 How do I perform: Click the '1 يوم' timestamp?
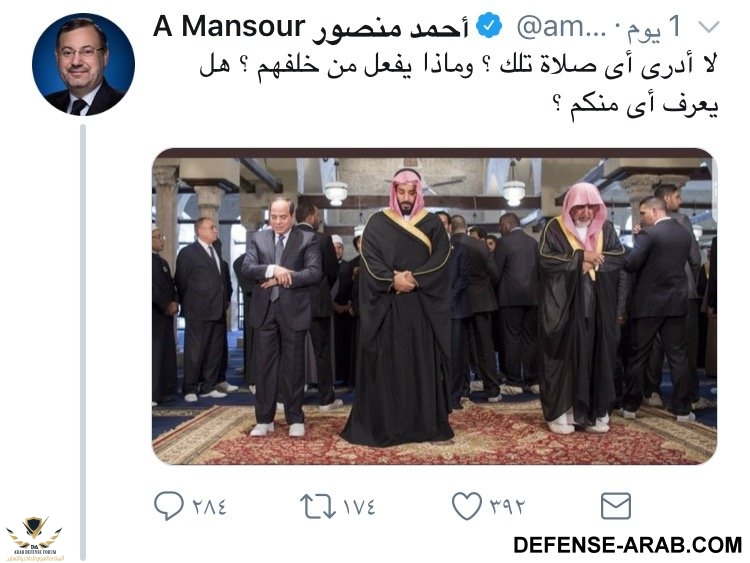pos(655,27)
